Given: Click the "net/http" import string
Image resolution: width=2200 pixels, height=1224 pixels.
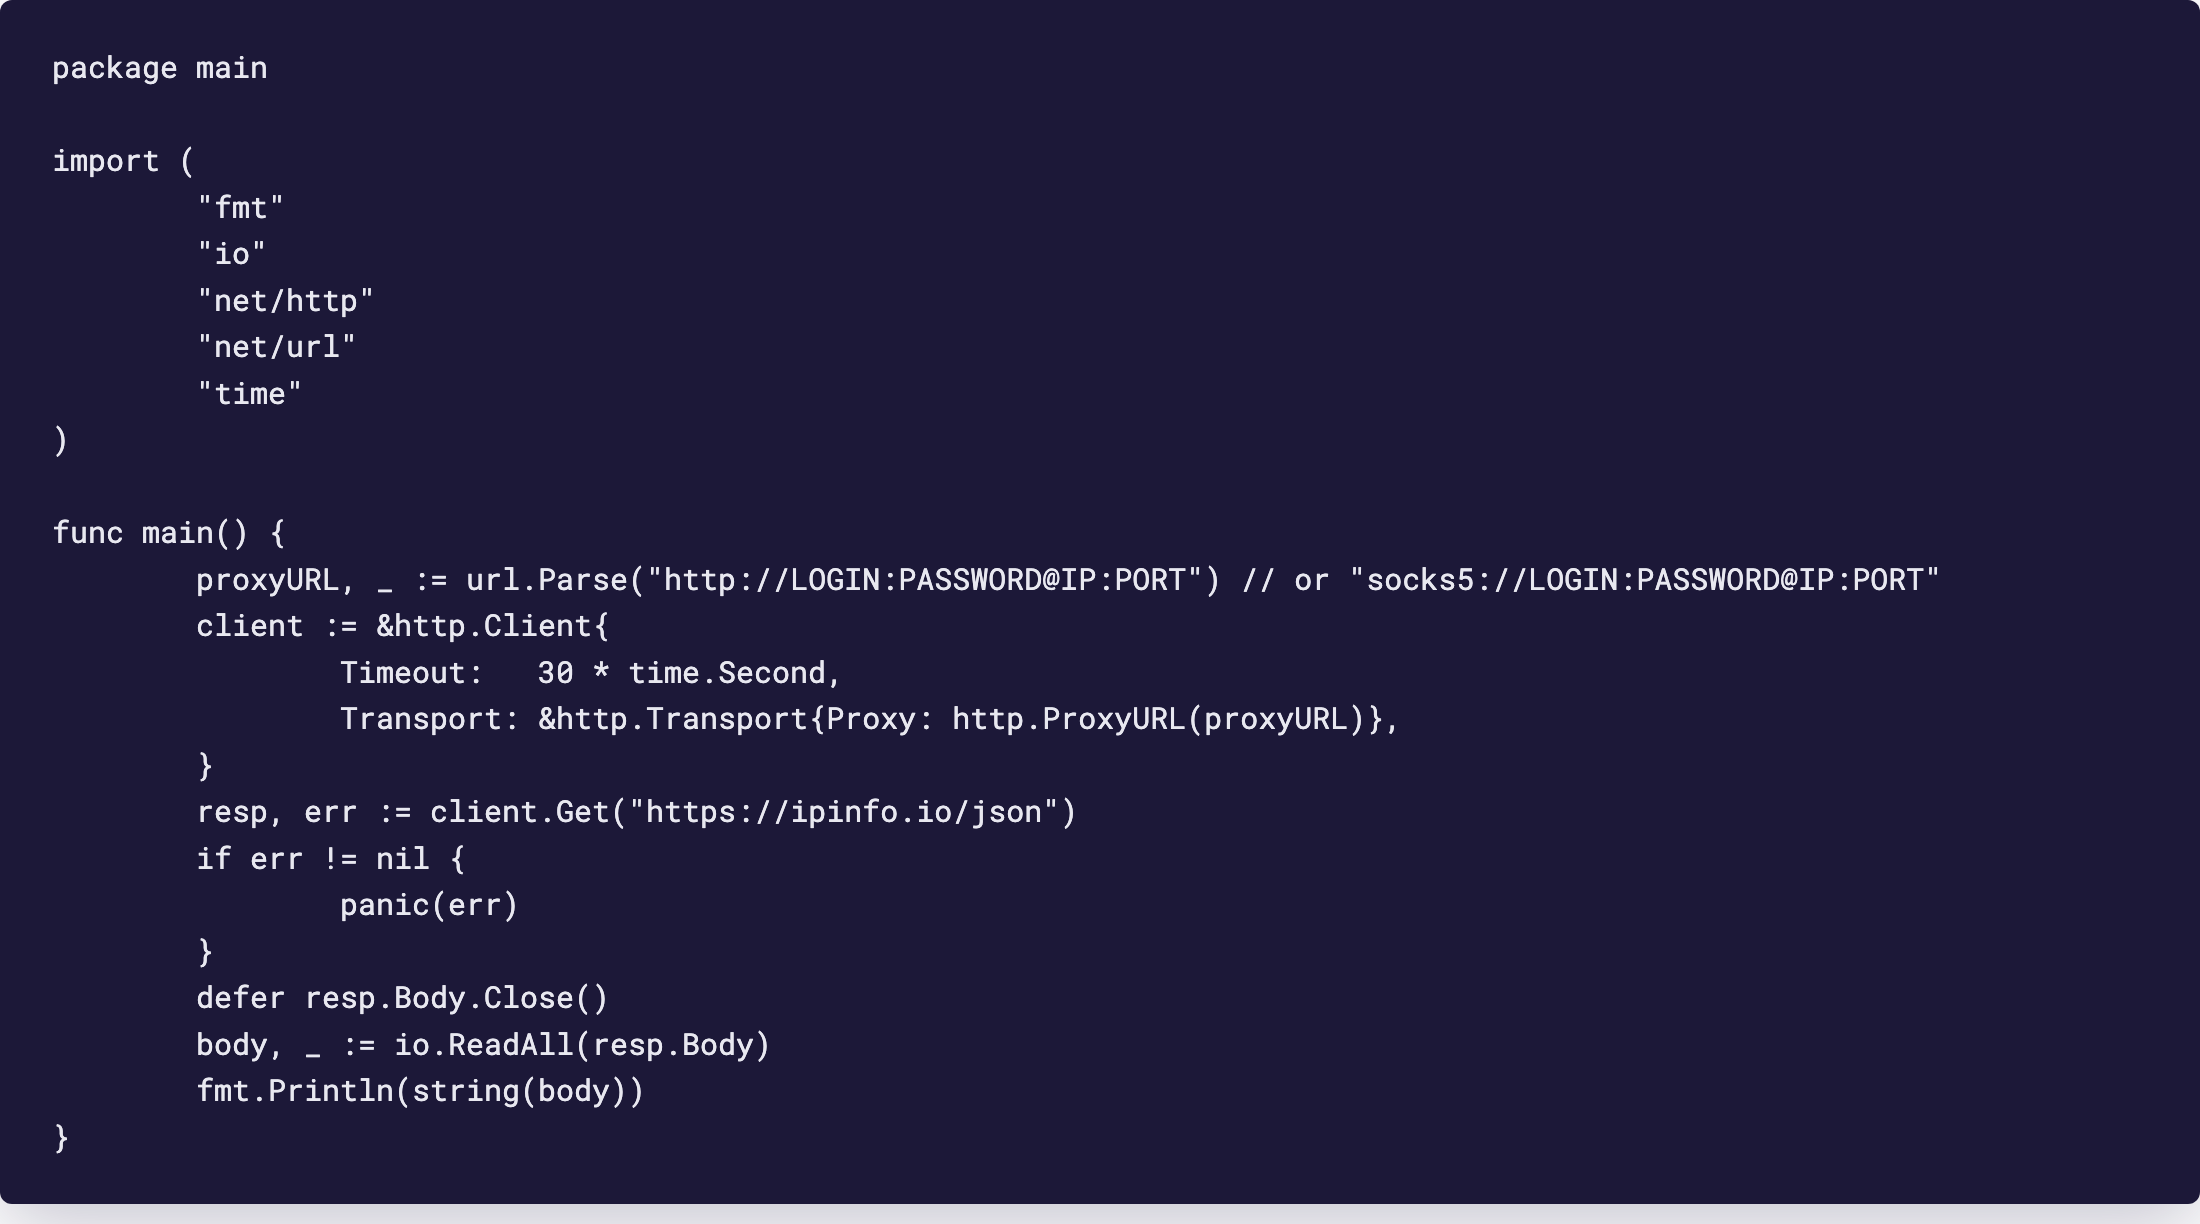Looking at the screenshot, I should click(286, 301).
